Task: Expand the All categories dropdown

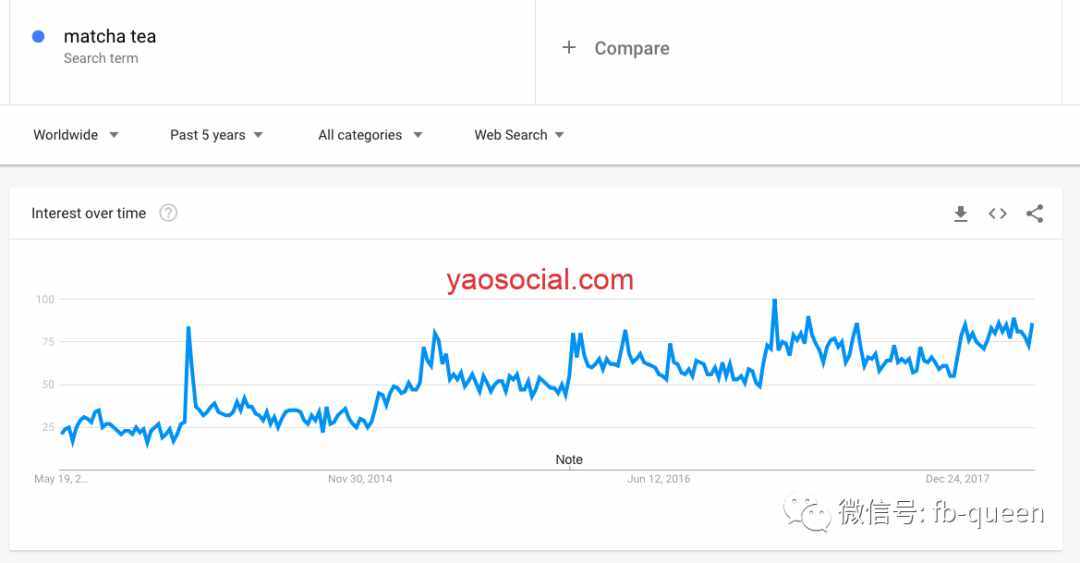Action: 370,135
